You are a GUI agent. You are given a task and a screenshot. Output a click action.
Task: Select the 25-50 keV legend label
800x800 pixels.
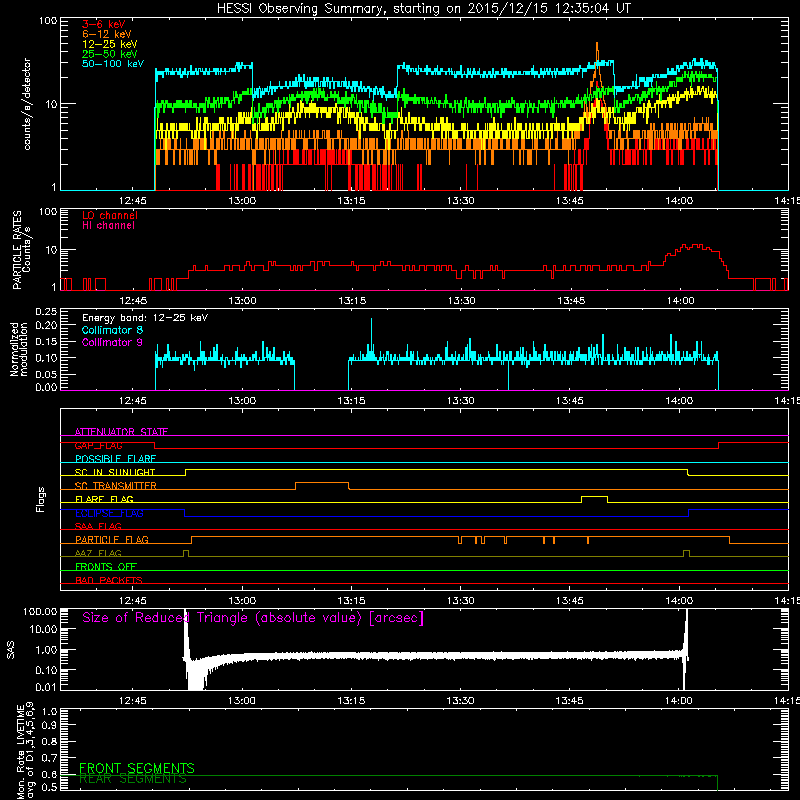click(x=110, y=54)
